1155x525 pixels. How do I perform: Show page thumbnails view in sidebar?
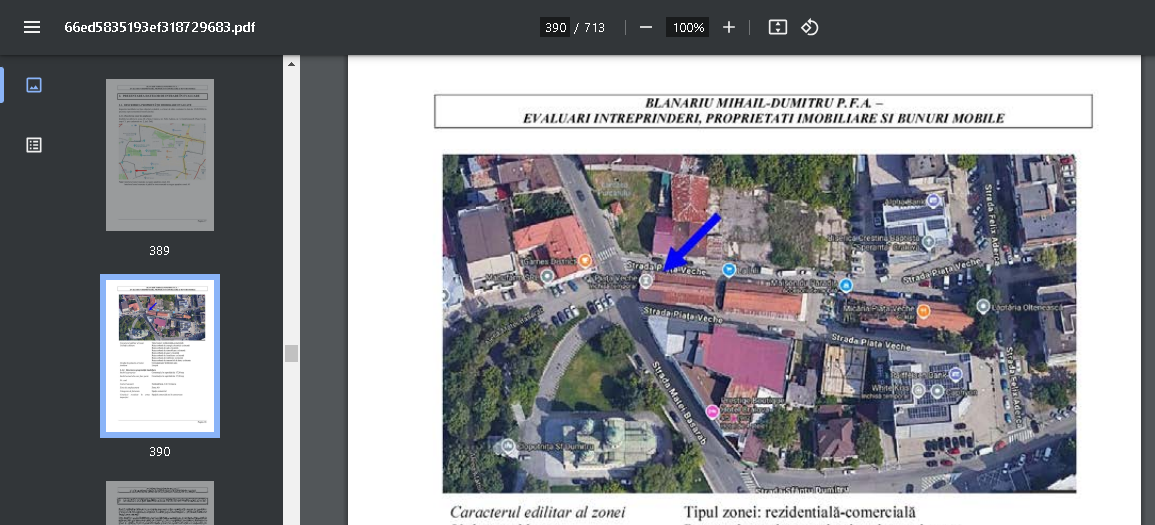(x=33, y=85)
